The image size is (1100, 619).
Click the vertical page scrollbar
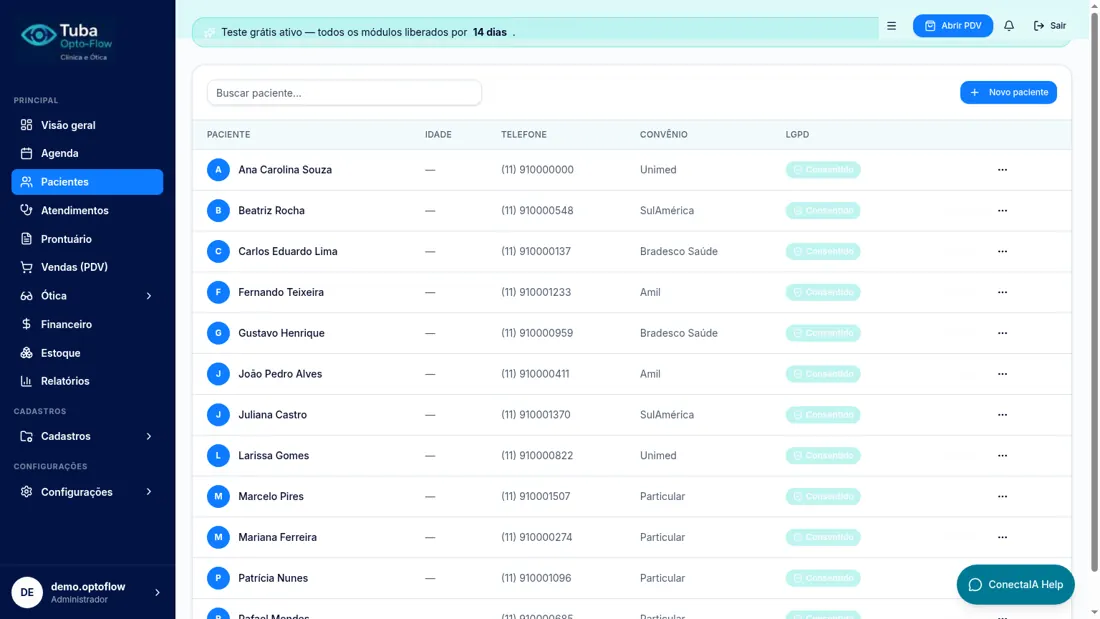coord(1094,291)
